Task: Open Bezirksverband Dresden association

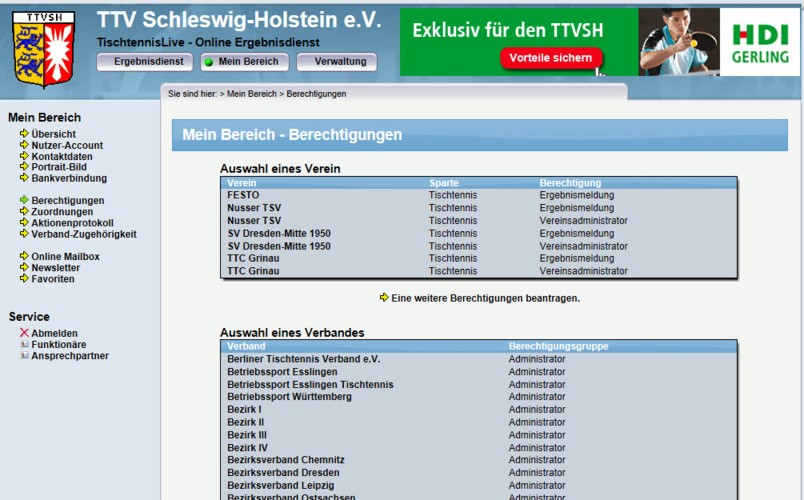Action: [283, 473]
